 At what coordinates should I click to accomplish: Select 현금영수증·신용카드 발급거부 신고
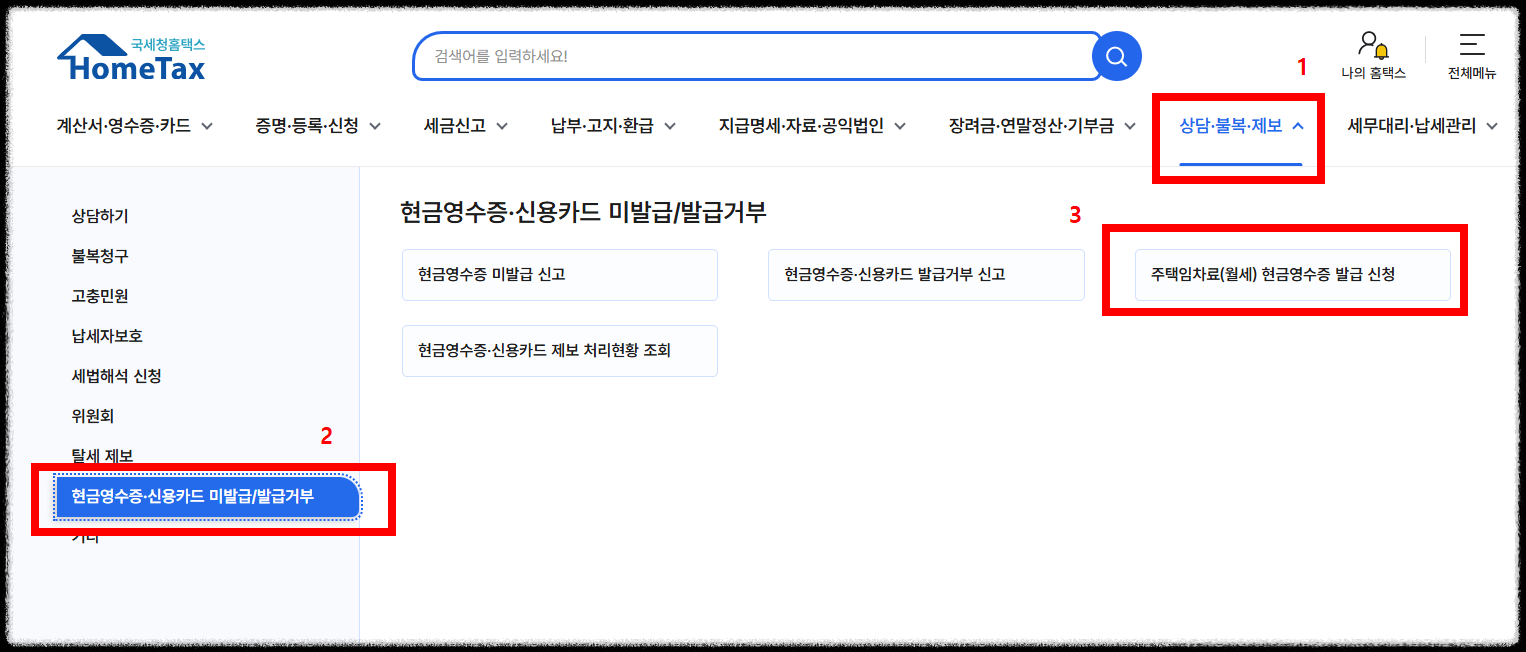pyautogui.click(x=926, y=274)
